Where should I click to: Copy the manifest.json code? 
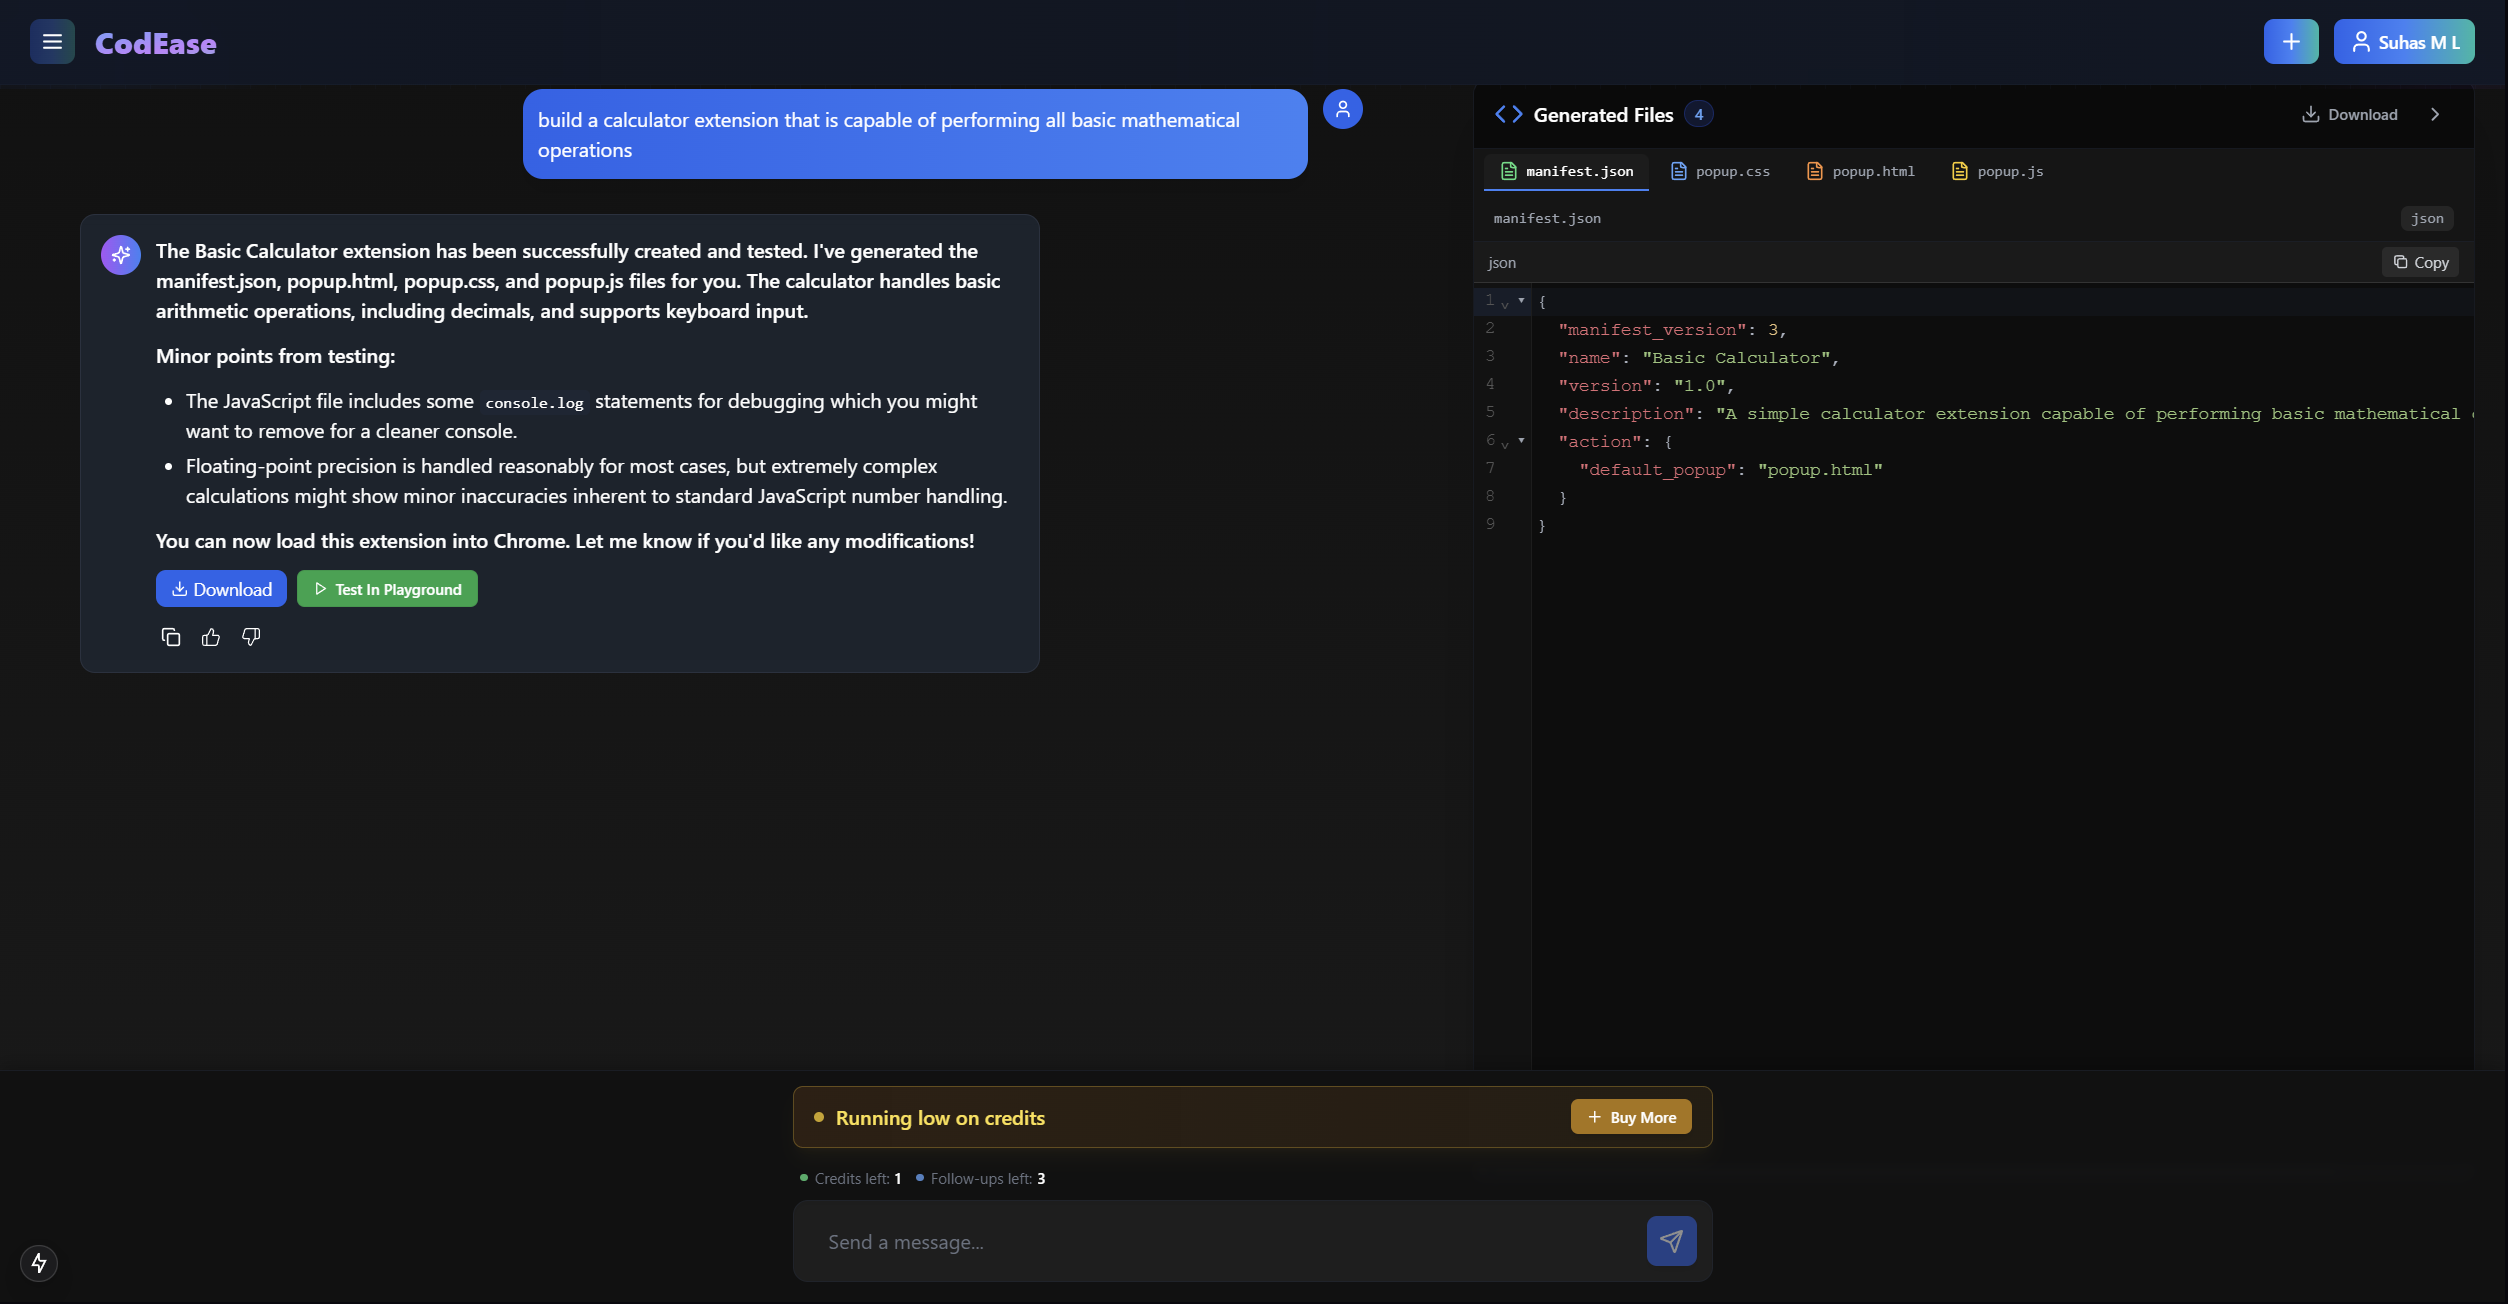tap(2420, 262)
